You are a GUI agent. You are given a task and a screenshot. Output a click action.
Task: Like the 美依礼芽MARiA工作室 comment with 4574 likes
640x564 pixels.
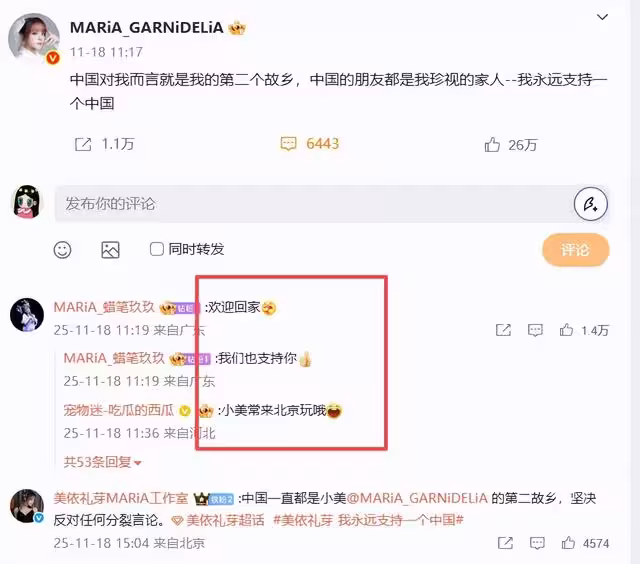pos(568,543)
